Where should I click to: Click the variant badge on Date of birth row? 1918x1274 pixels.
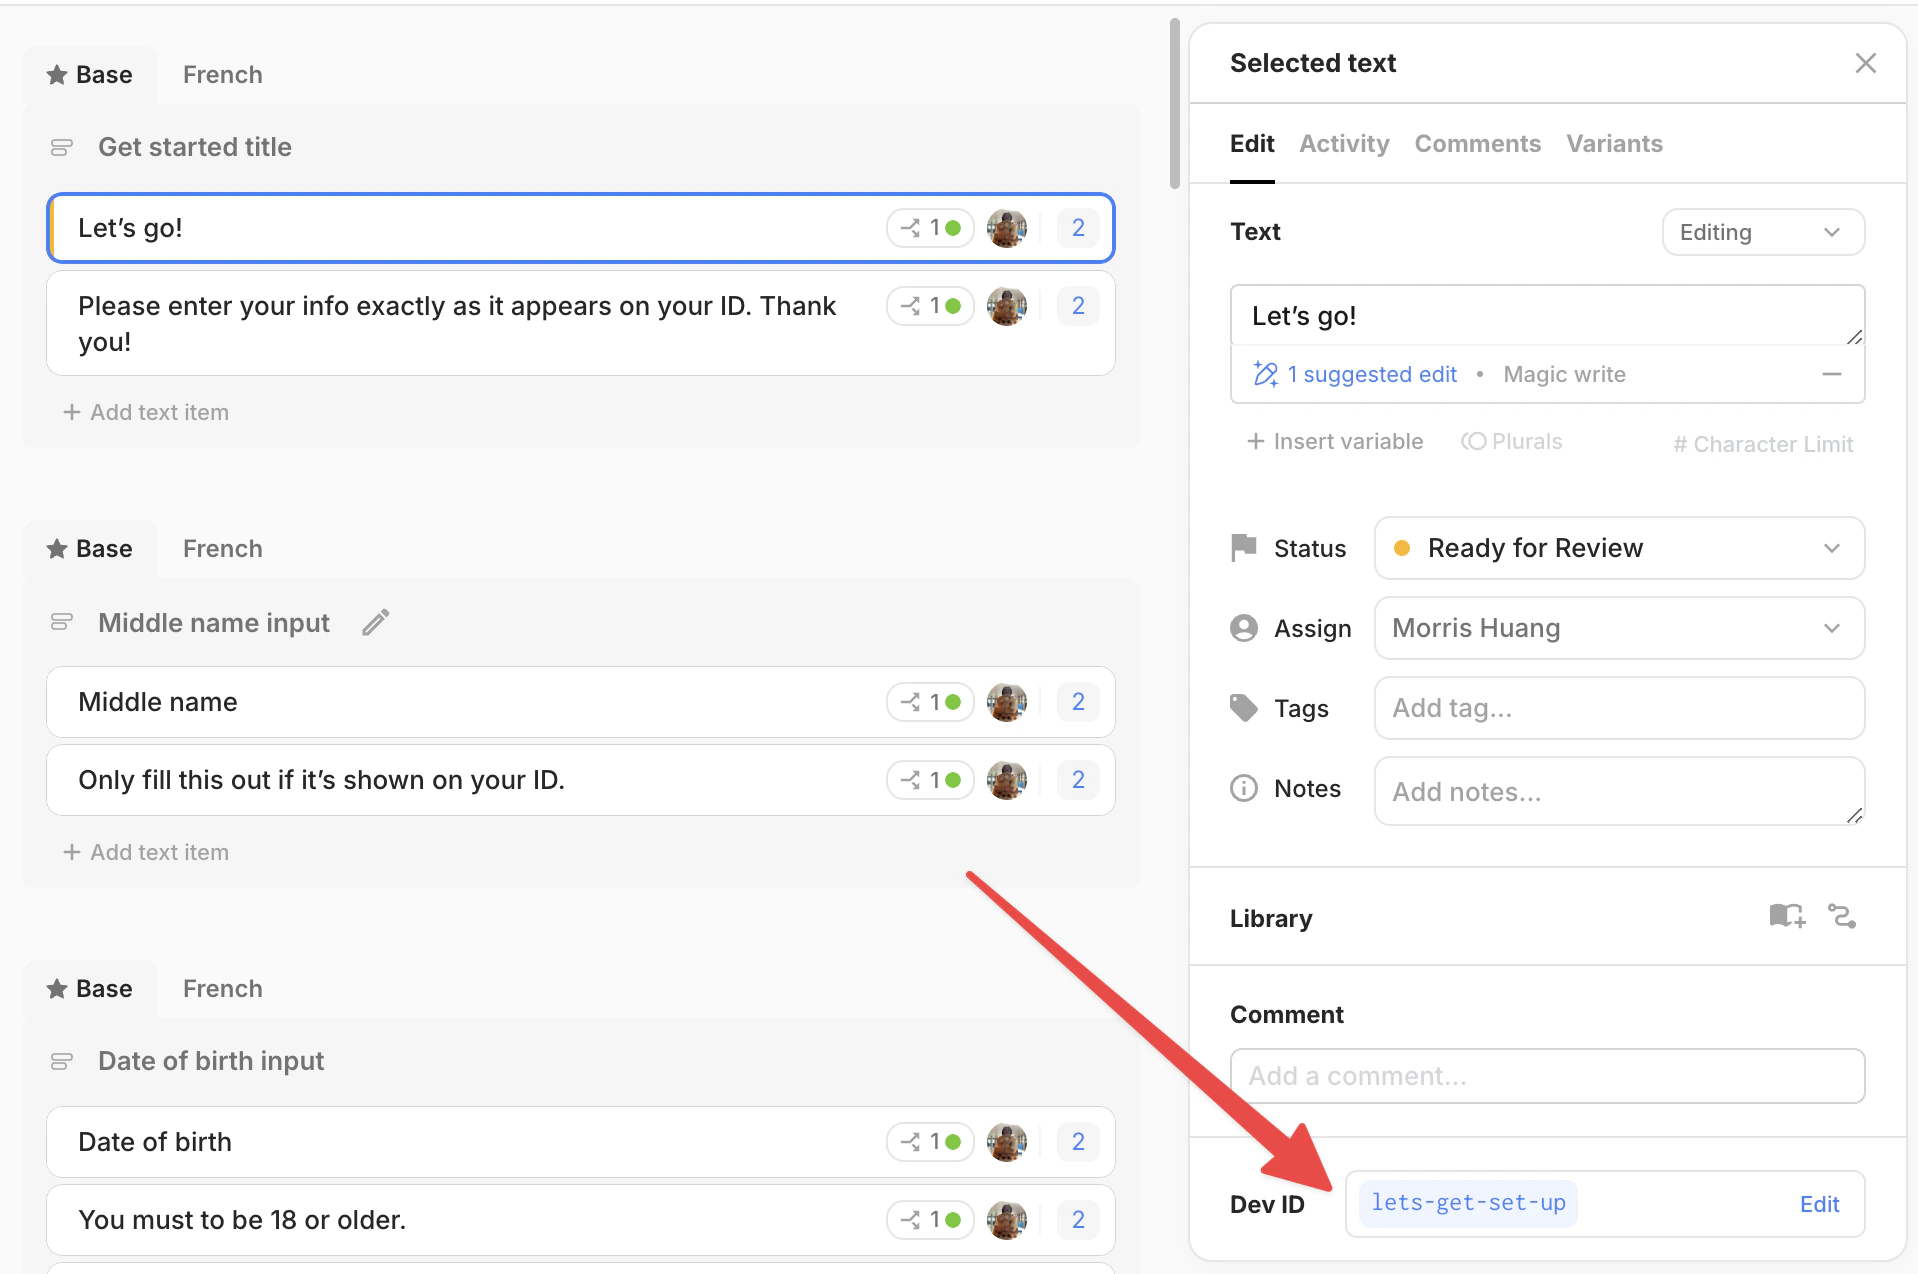tap(930, 1141)
